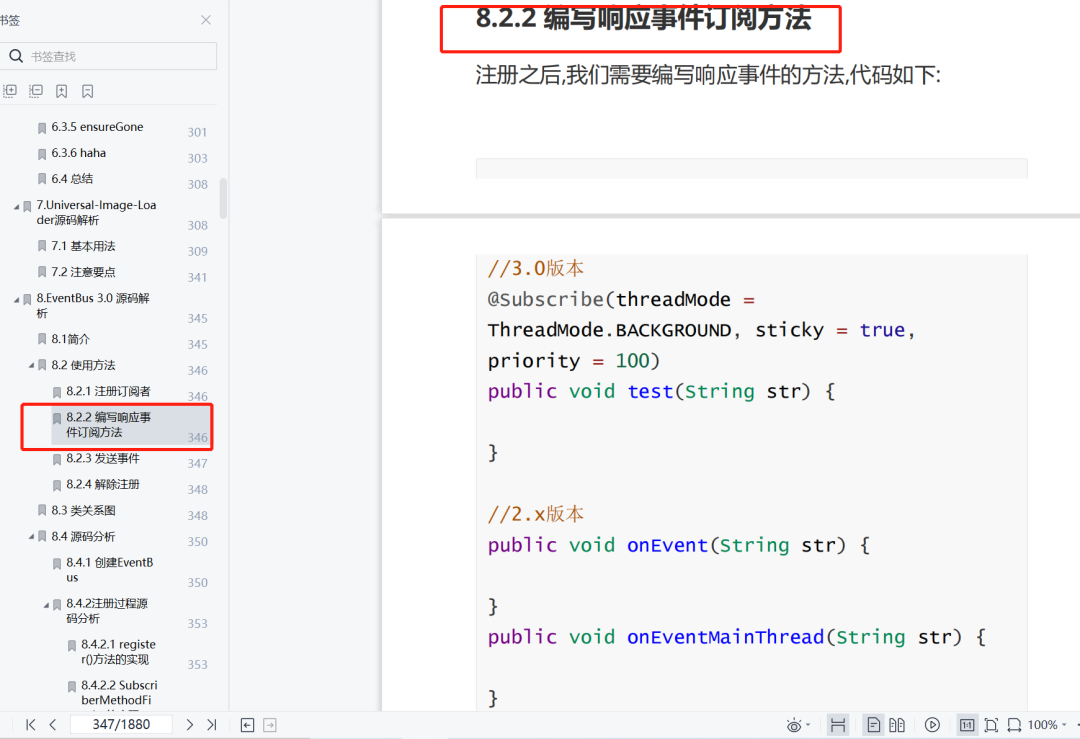The width and height of the screenshot is (1080, 739).
Task: Delete bookmark icon
Action: (x=87, y=91)
